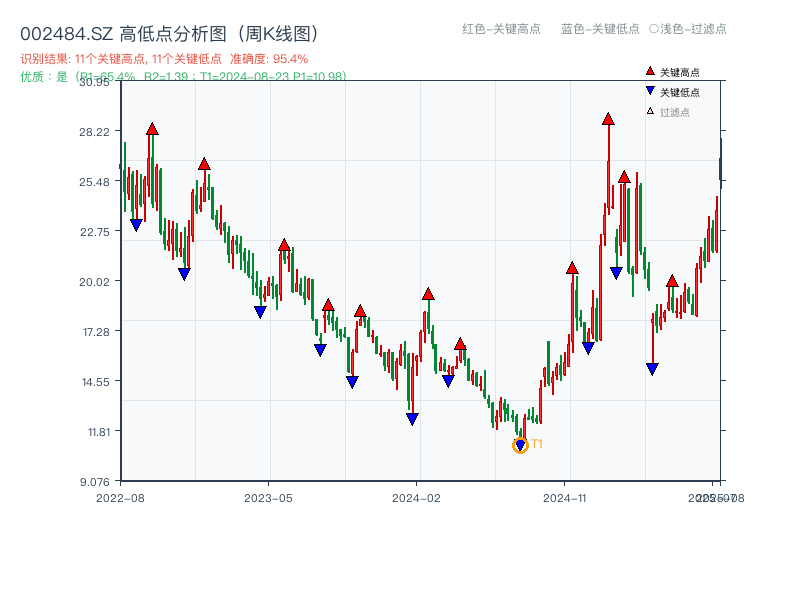
Task: Click the rightmost blue low marker near 2025
Action: coord(651,368)
